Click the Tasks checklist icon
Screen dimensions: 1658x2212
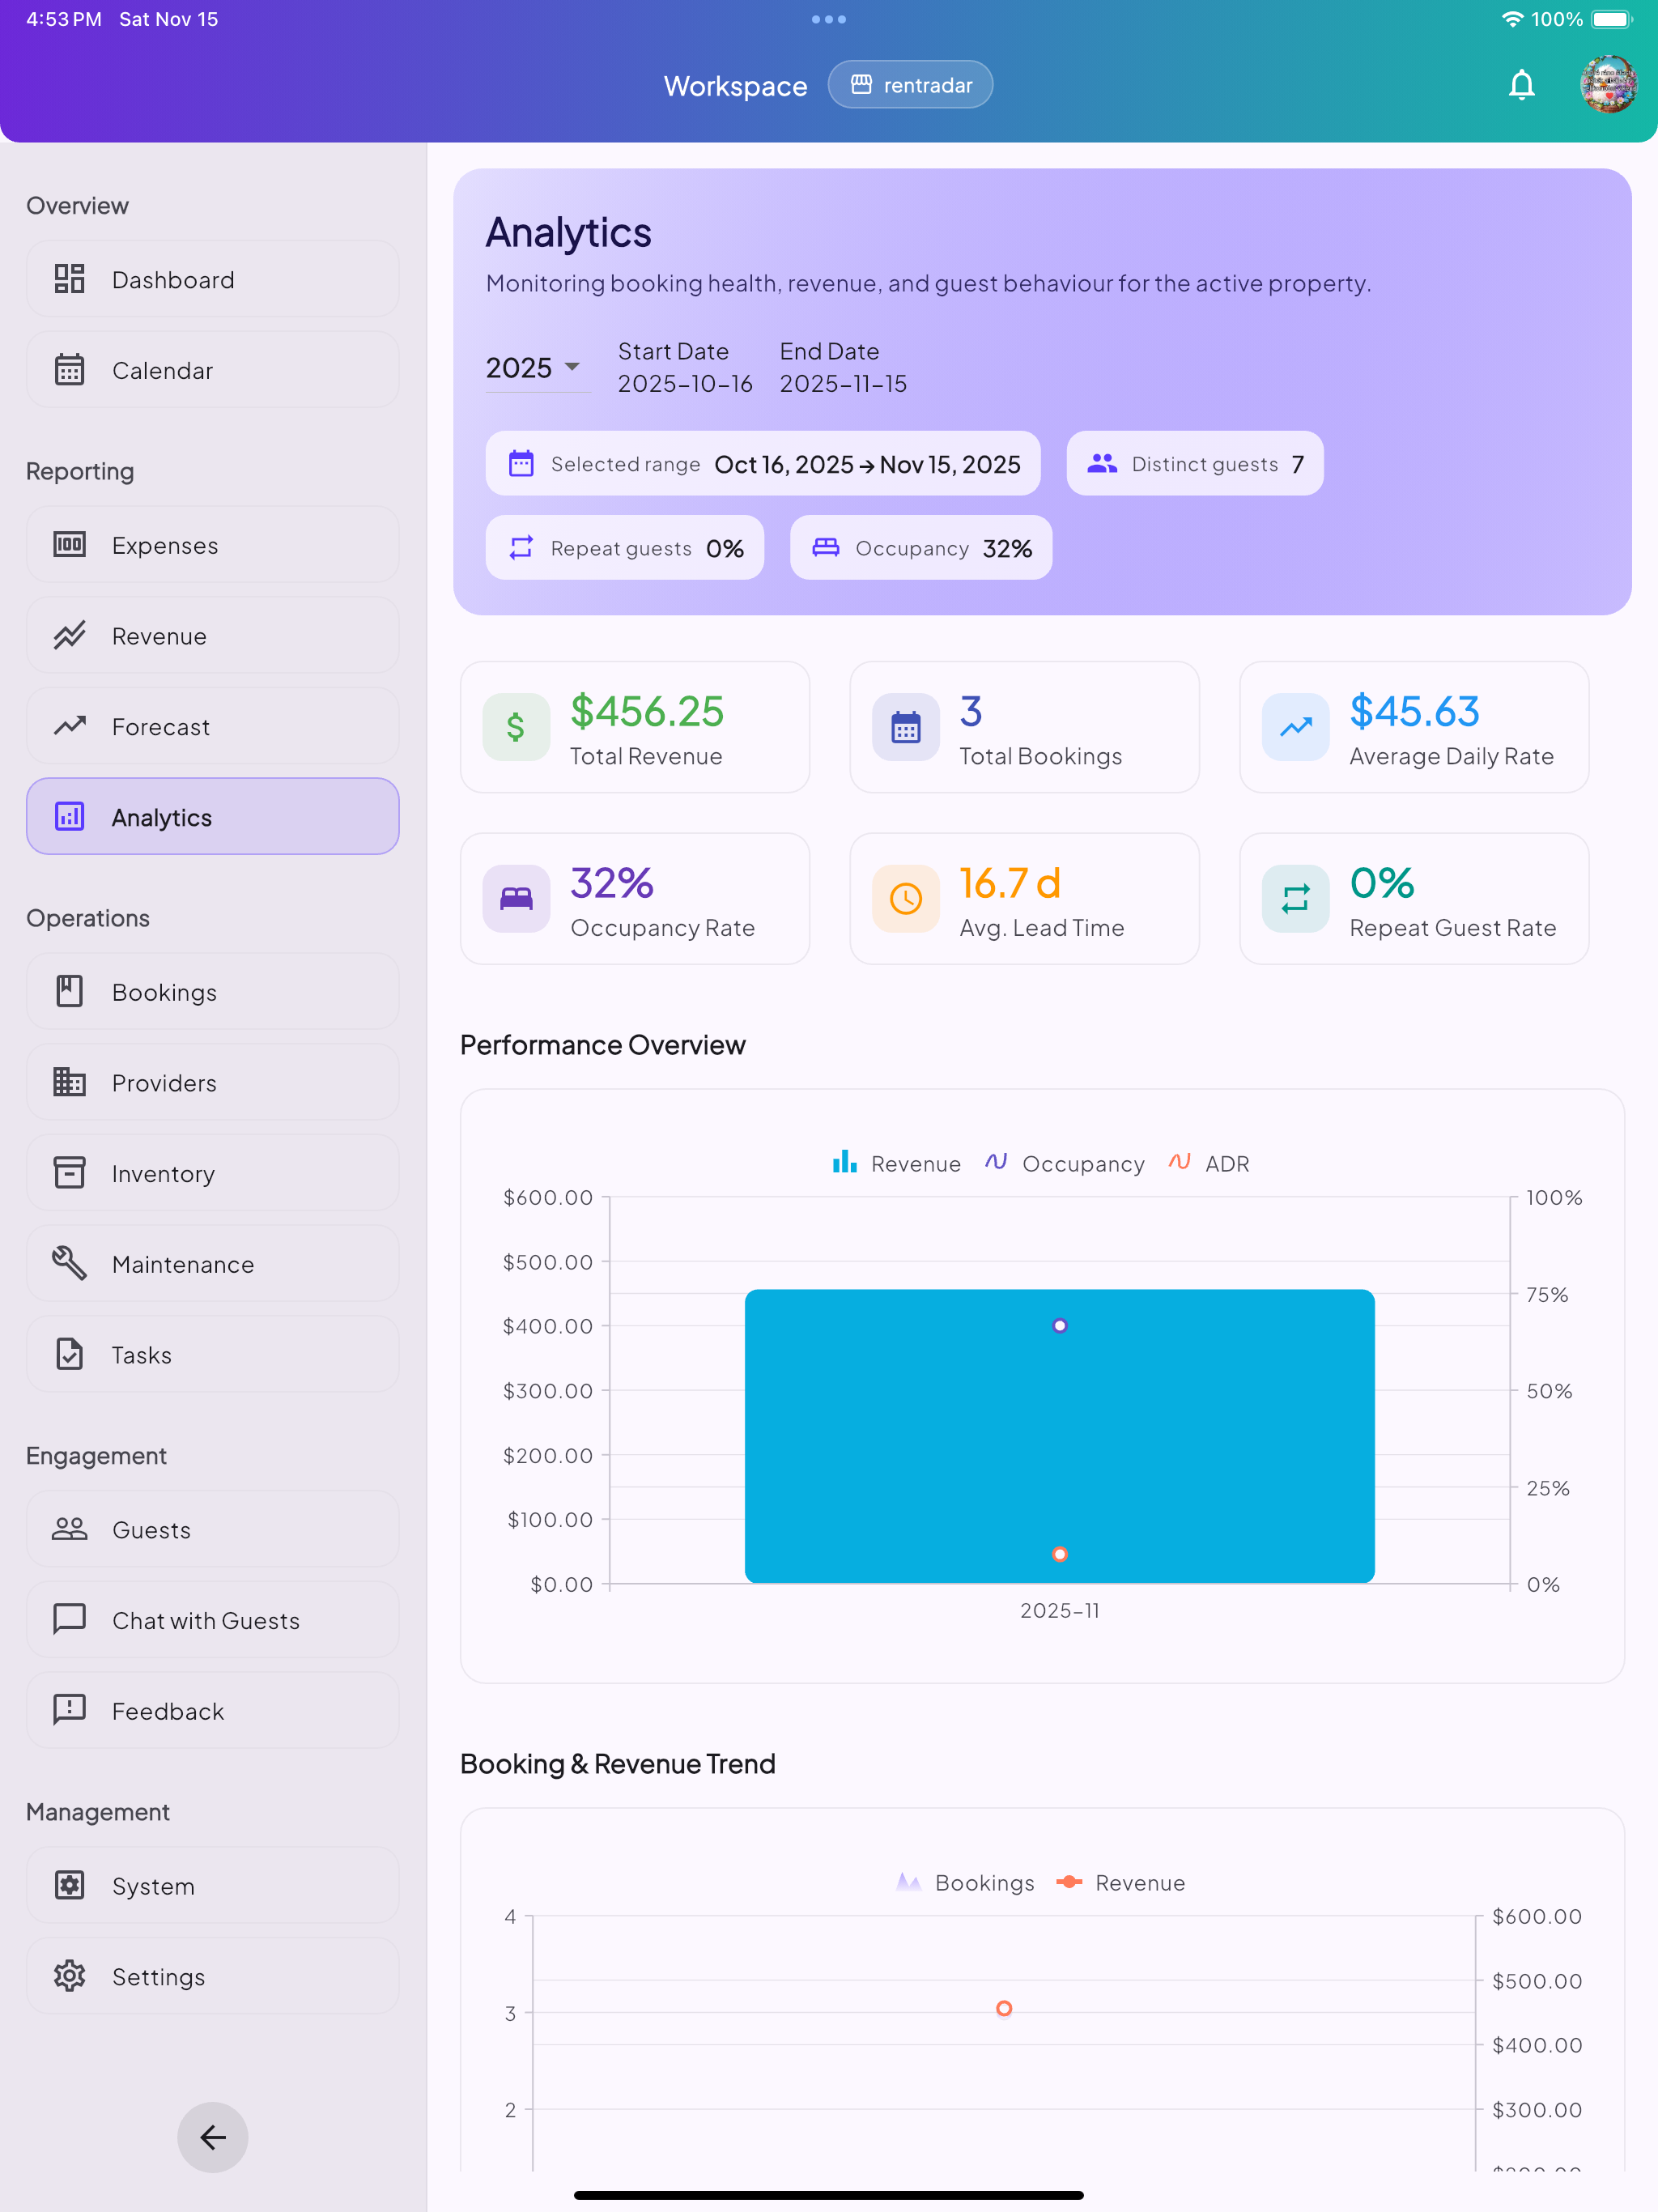(x=69, y=1354)
